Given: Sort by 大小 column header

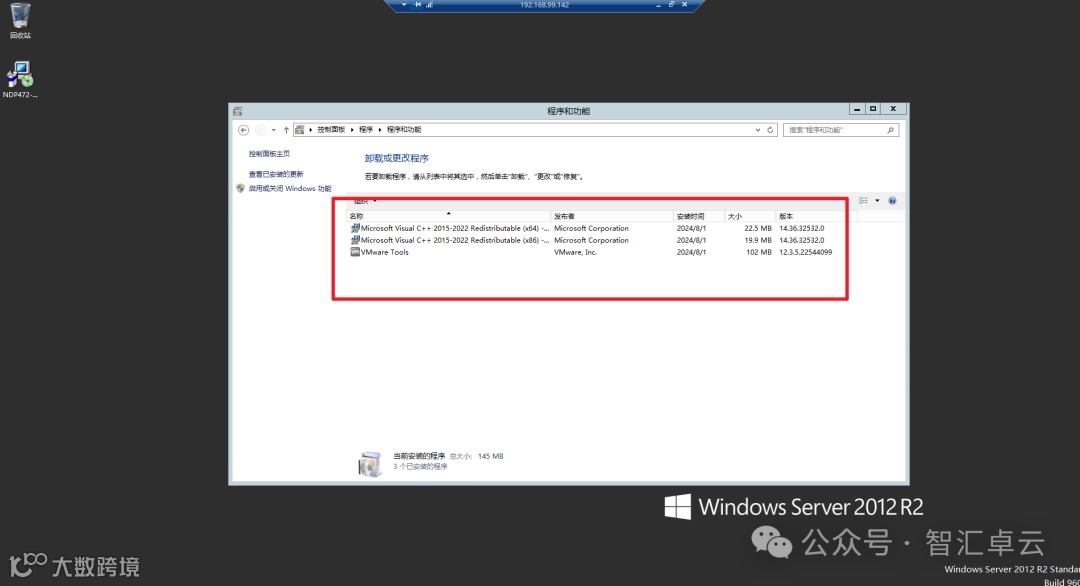Looking at the screenshot, I should pyautogui.click(x=749, y=216).
